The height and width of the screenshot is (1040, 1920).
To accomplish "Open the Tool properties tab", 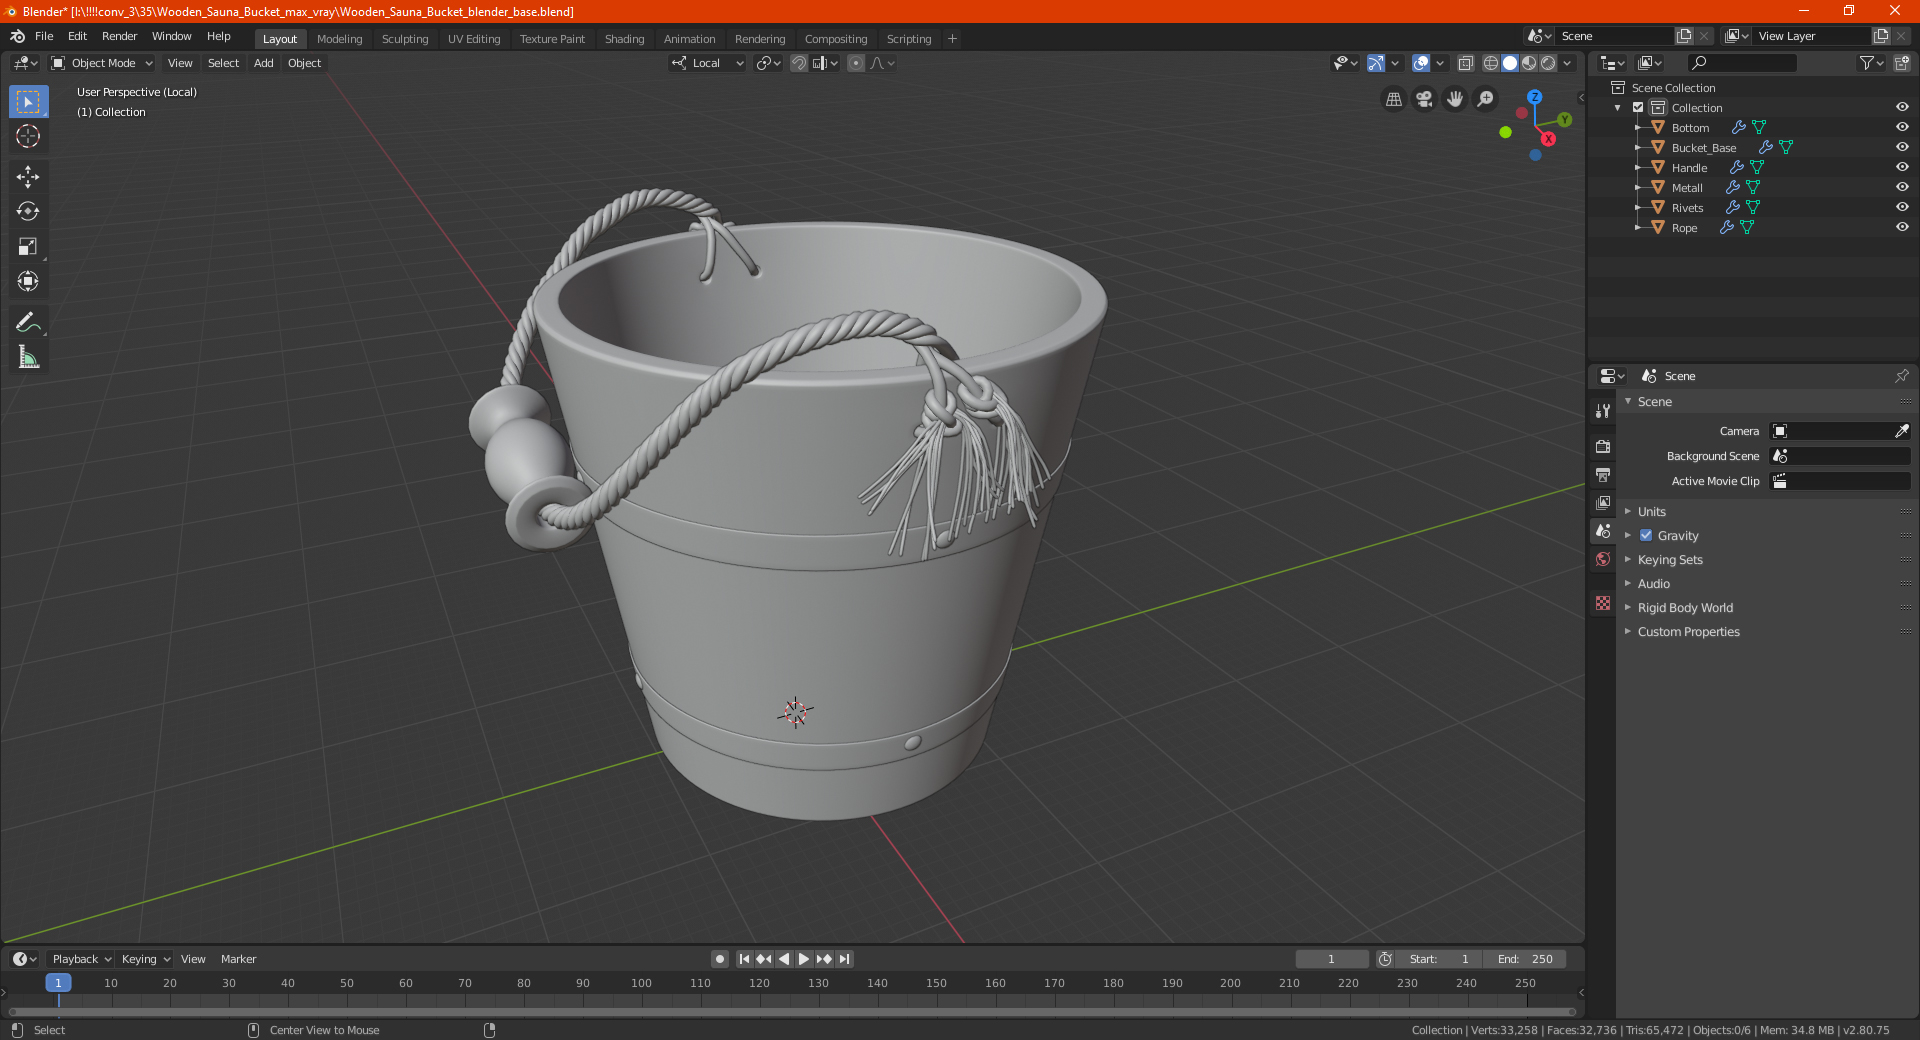I will pos(1603,411).
